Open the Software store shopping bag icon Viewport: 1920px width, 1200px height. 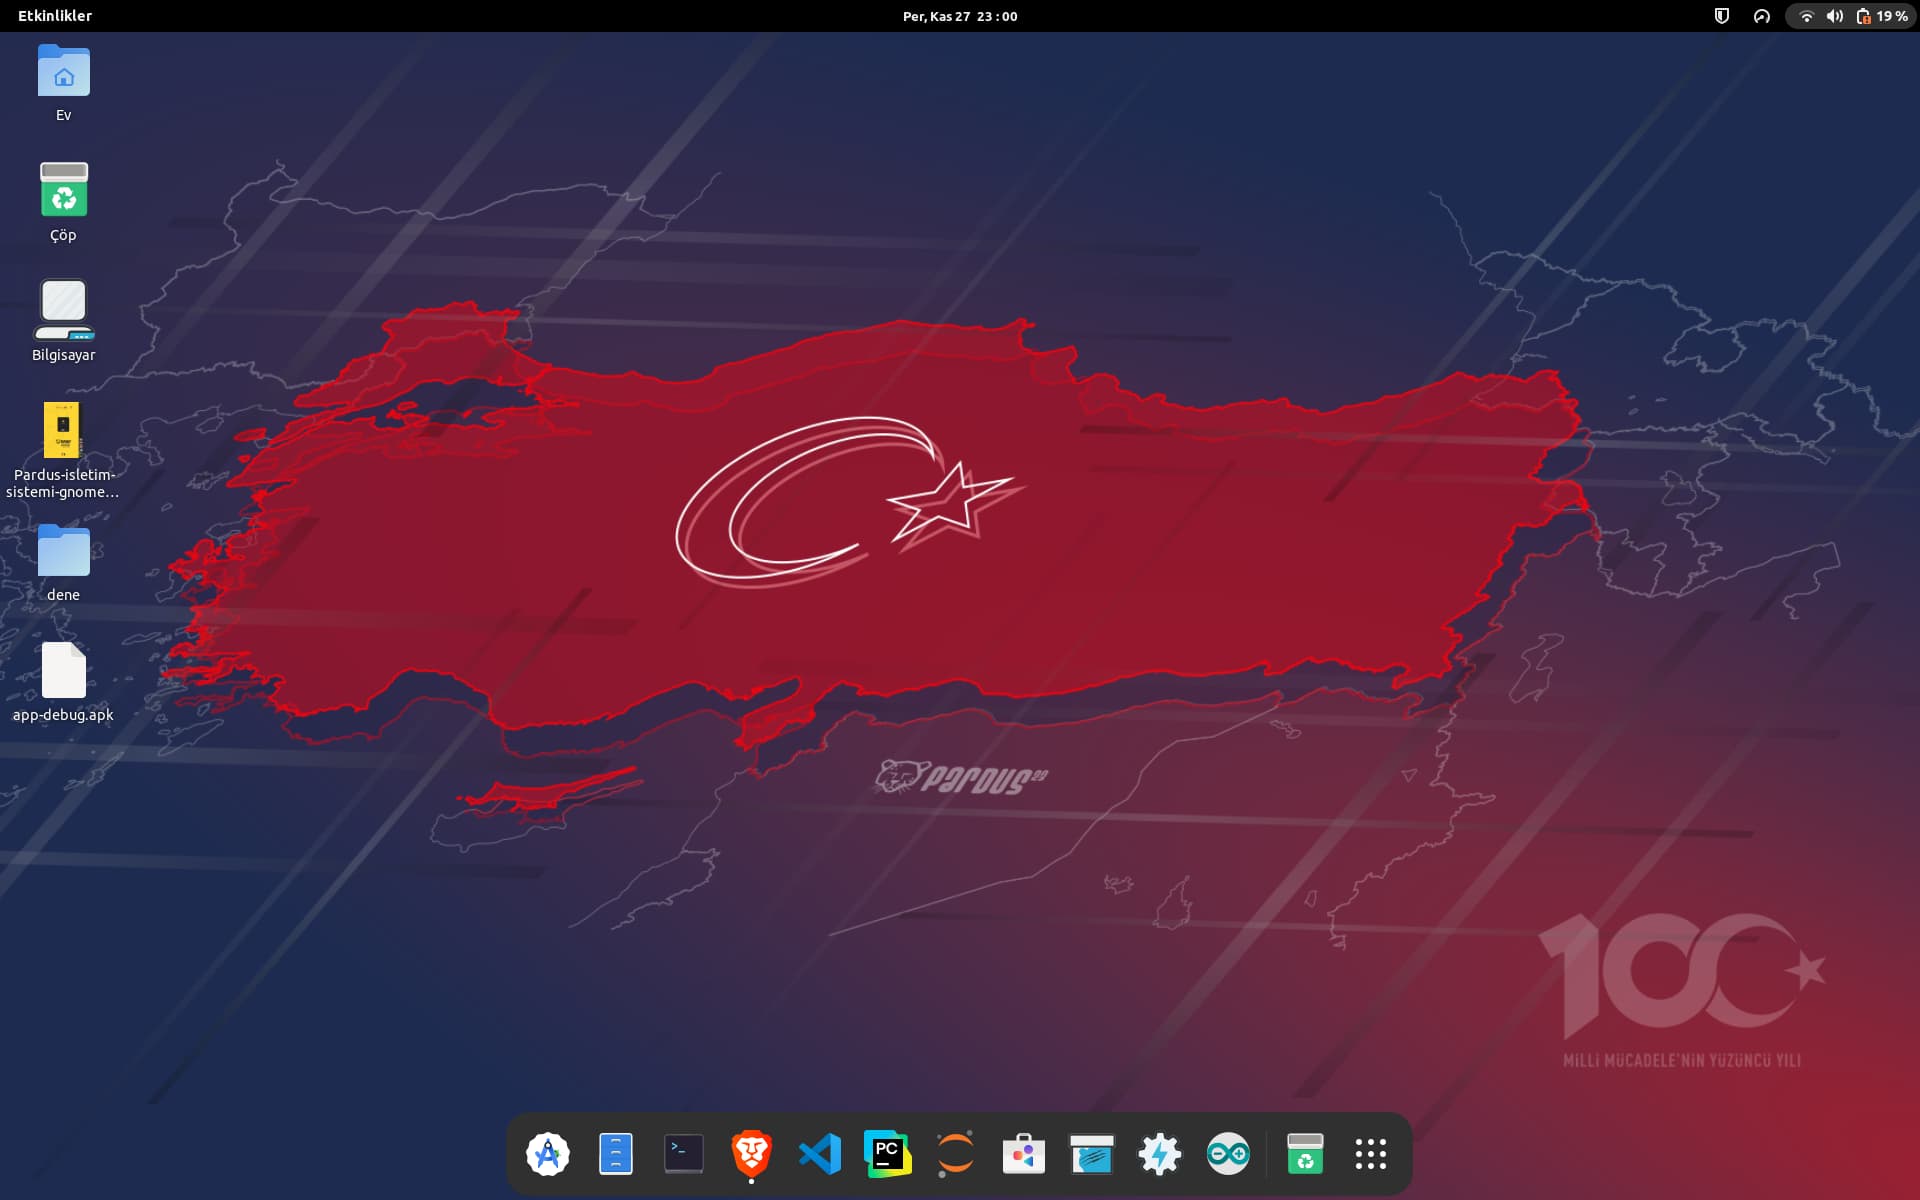[1024, 1154]
